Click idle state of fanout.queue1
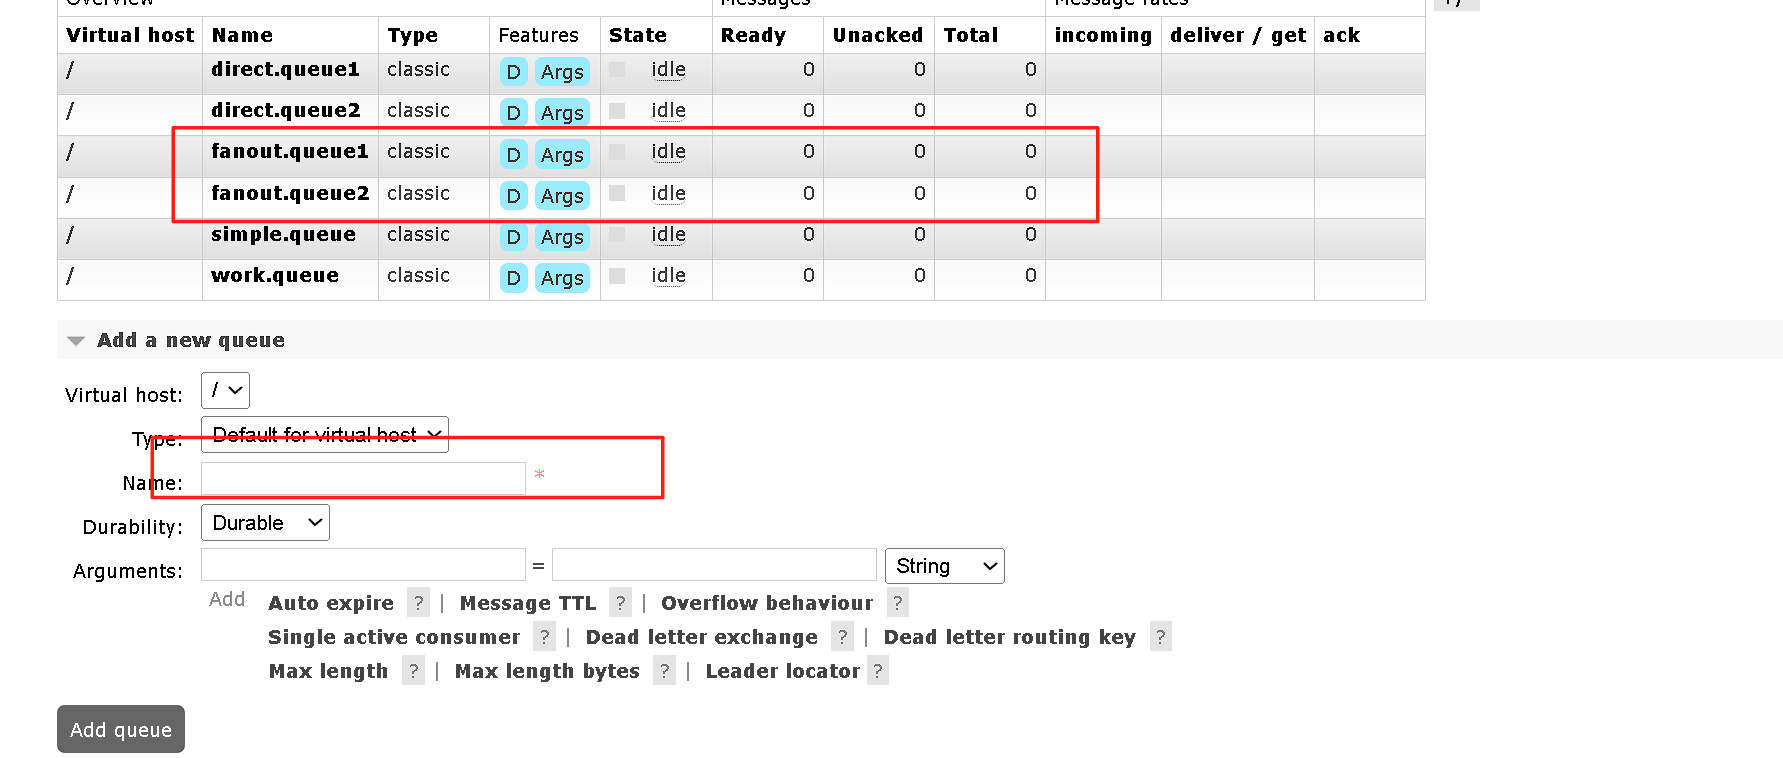1783x758 pixels. (668, 152)
